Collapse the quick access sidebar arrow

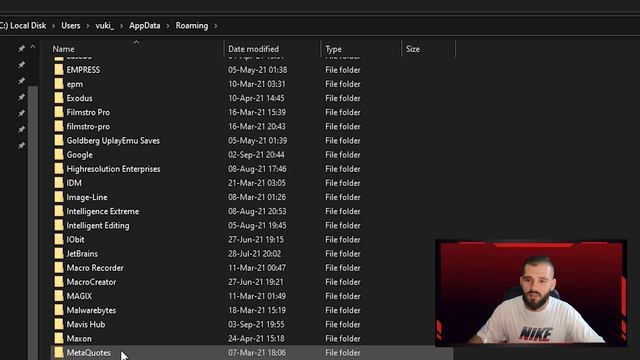[x=33, y=47]
